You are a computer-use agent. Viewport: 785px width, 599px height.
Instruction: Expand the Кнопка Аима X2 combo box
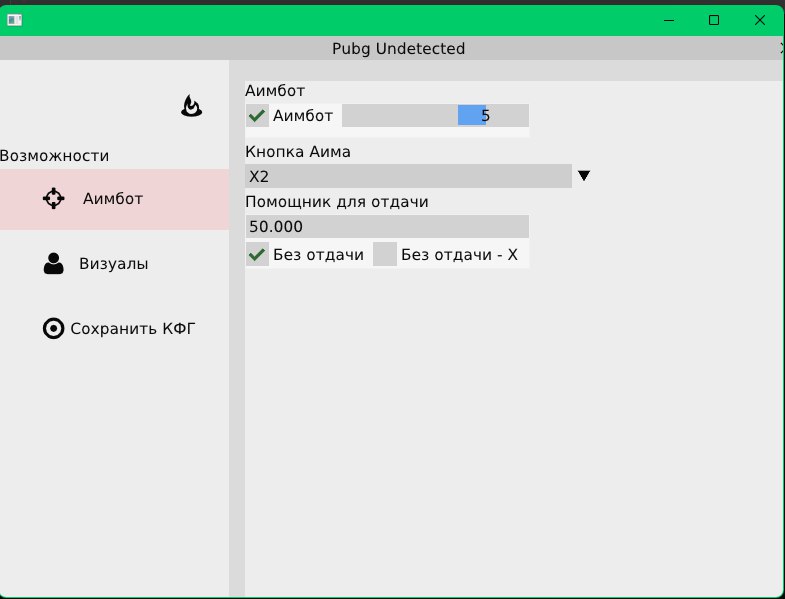tap(408, 176)
